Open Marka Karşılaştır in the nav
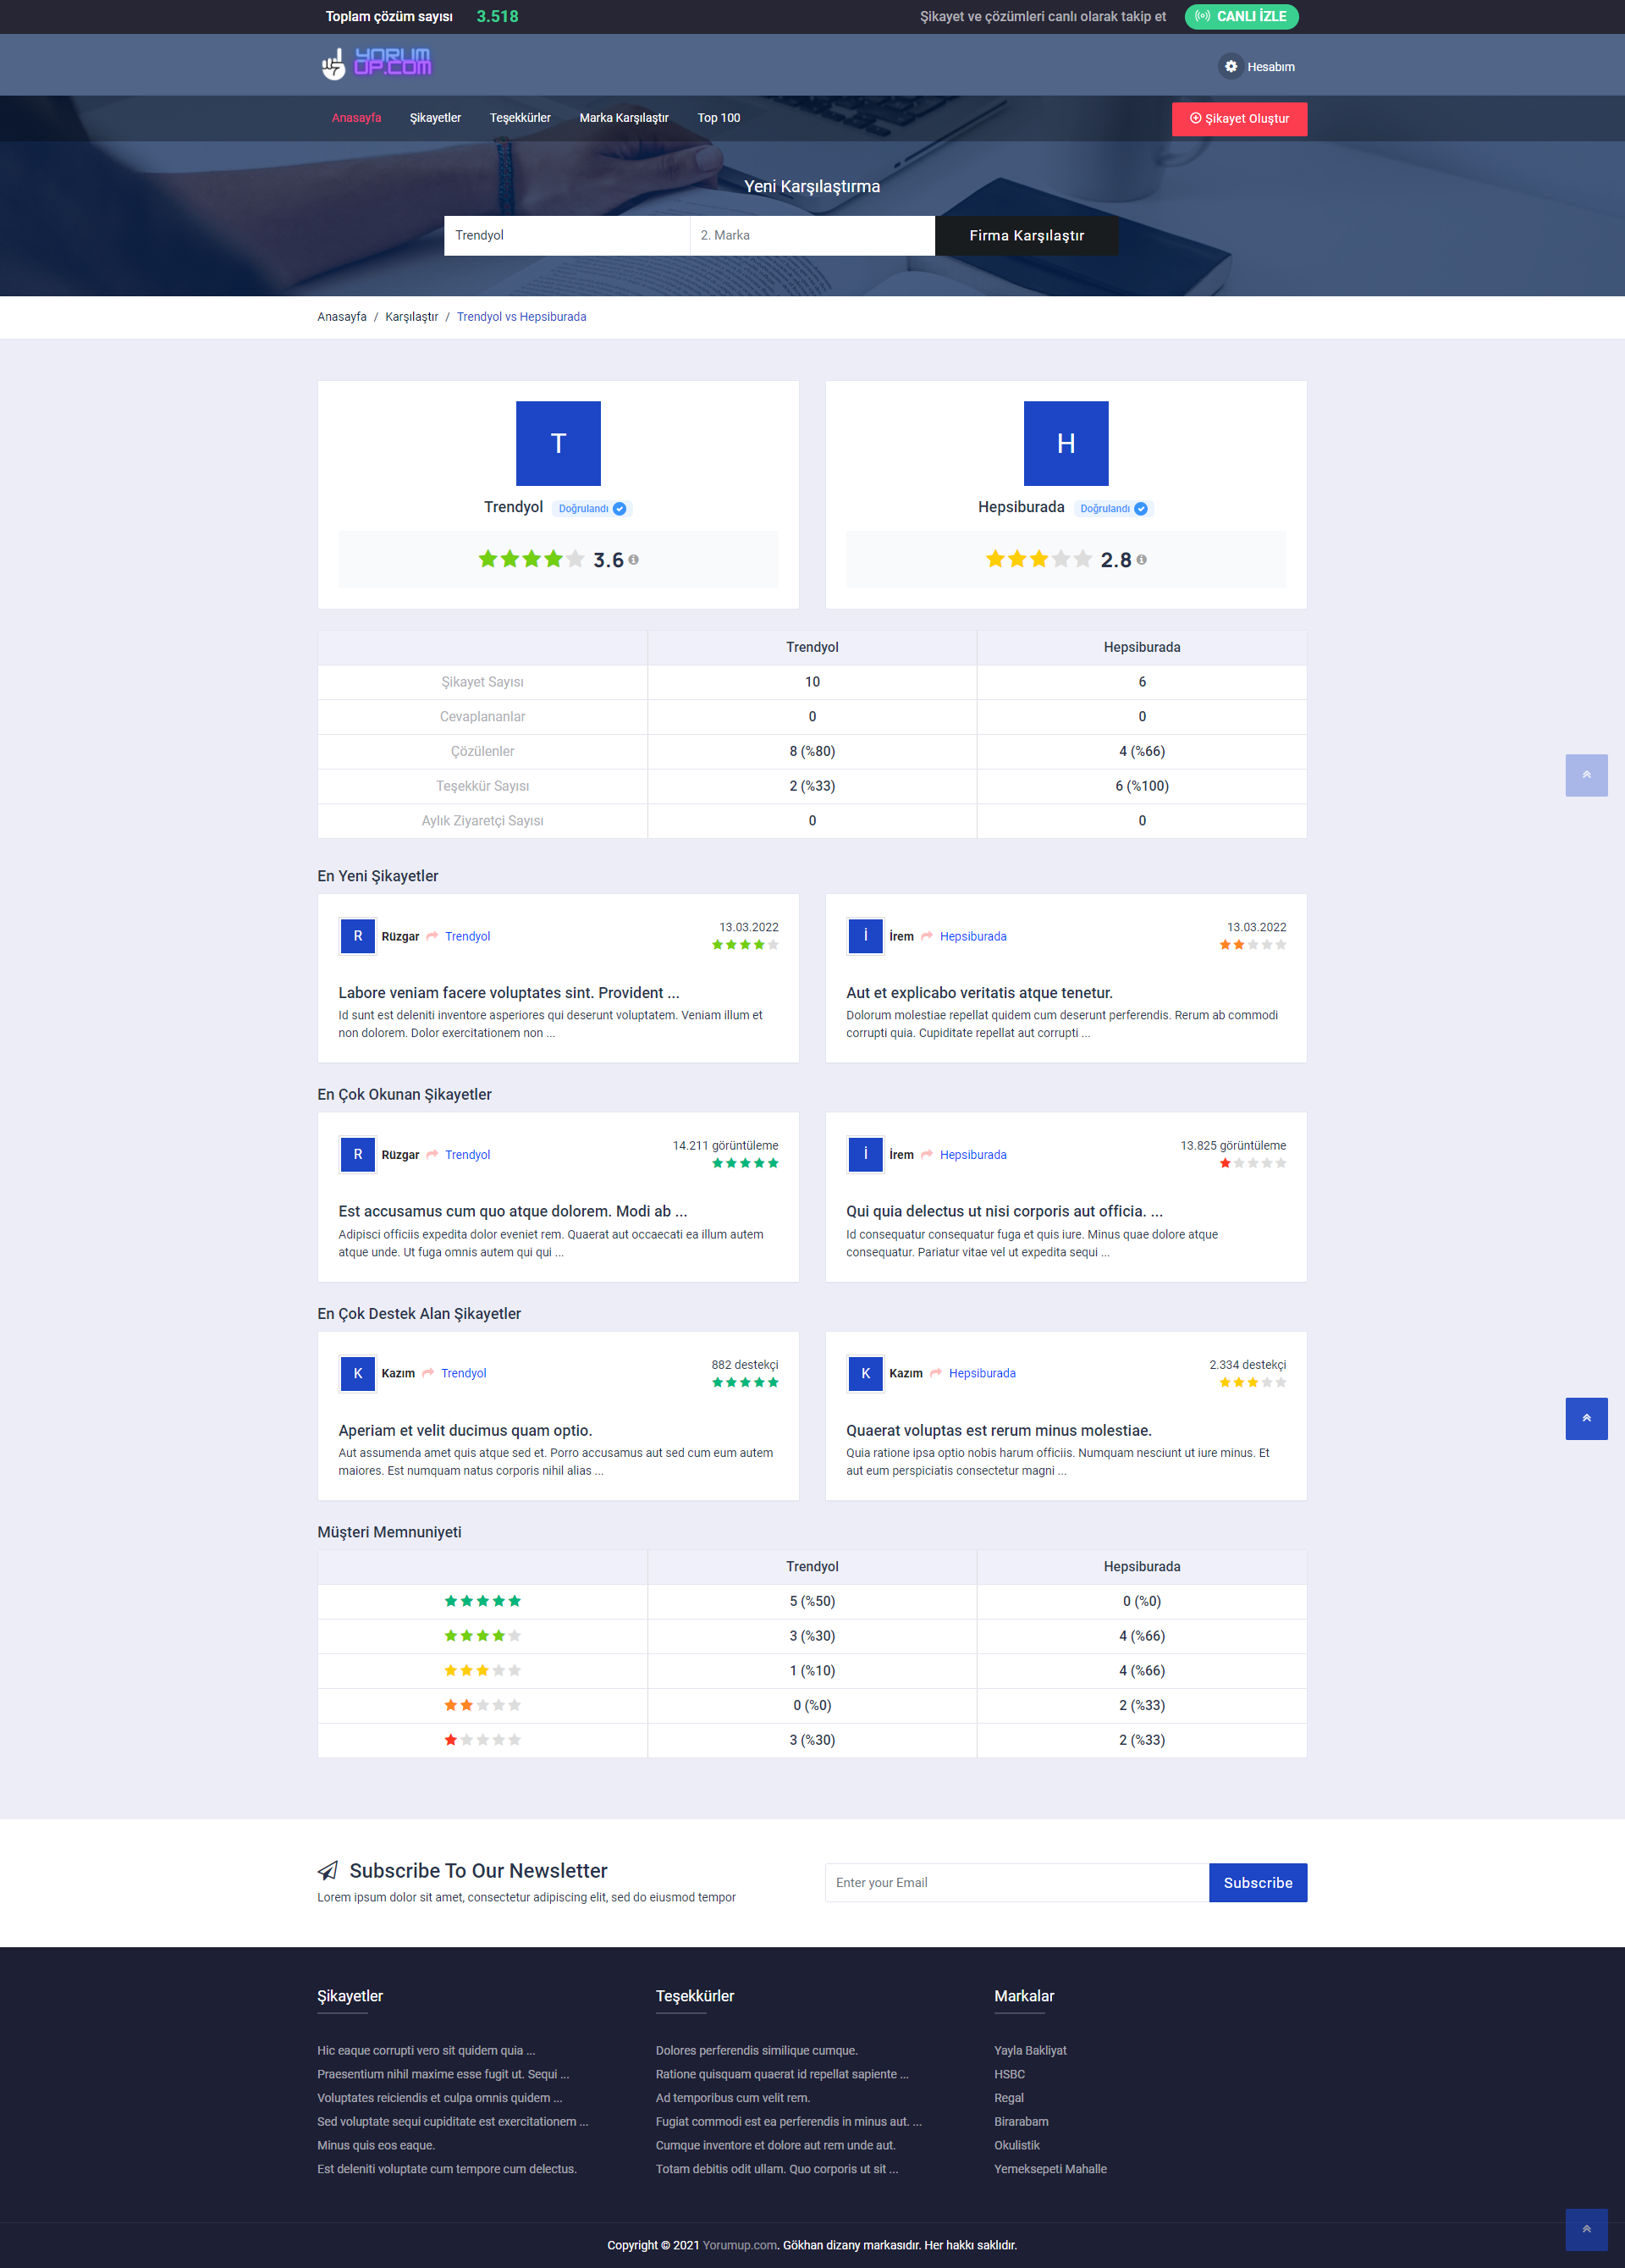This screenshot has height=2268, width=1625. click(624, 118)
